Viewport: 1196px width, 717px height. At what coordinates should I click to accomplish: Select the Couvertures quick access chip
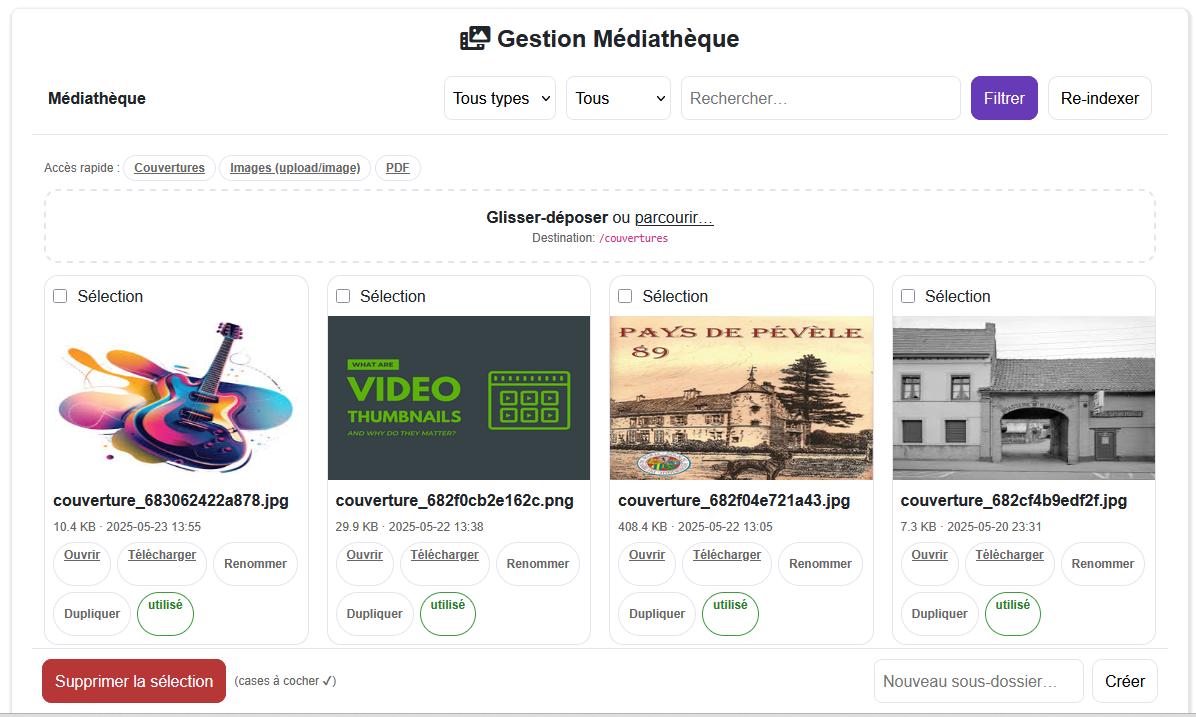tap(168, 167)
